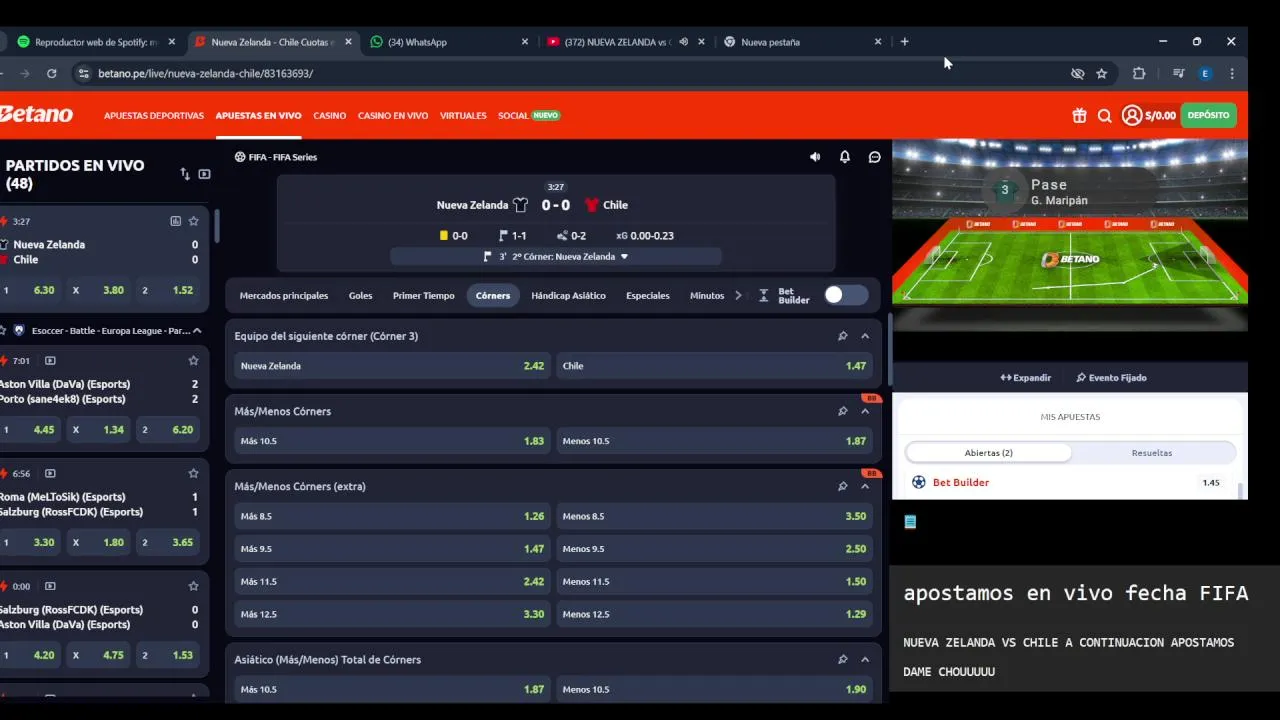
Task: Open the Apuestas Deportivas menu
Action: click(154, 116)
